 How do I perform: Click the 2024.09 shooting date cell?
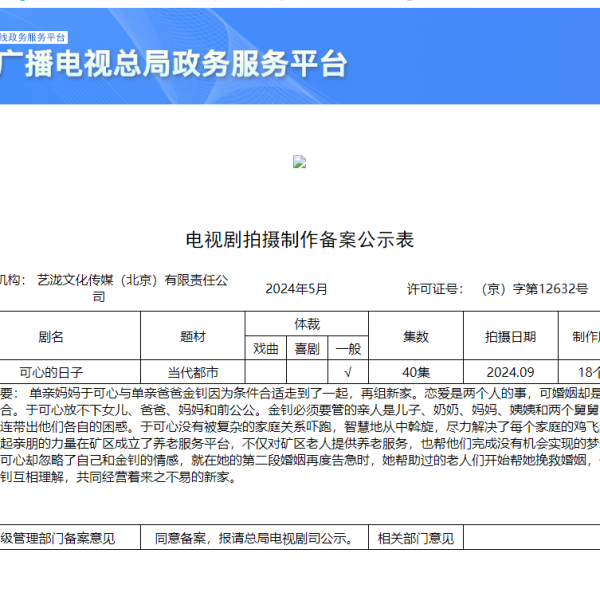pyautogui.click(x=511, y=372)
